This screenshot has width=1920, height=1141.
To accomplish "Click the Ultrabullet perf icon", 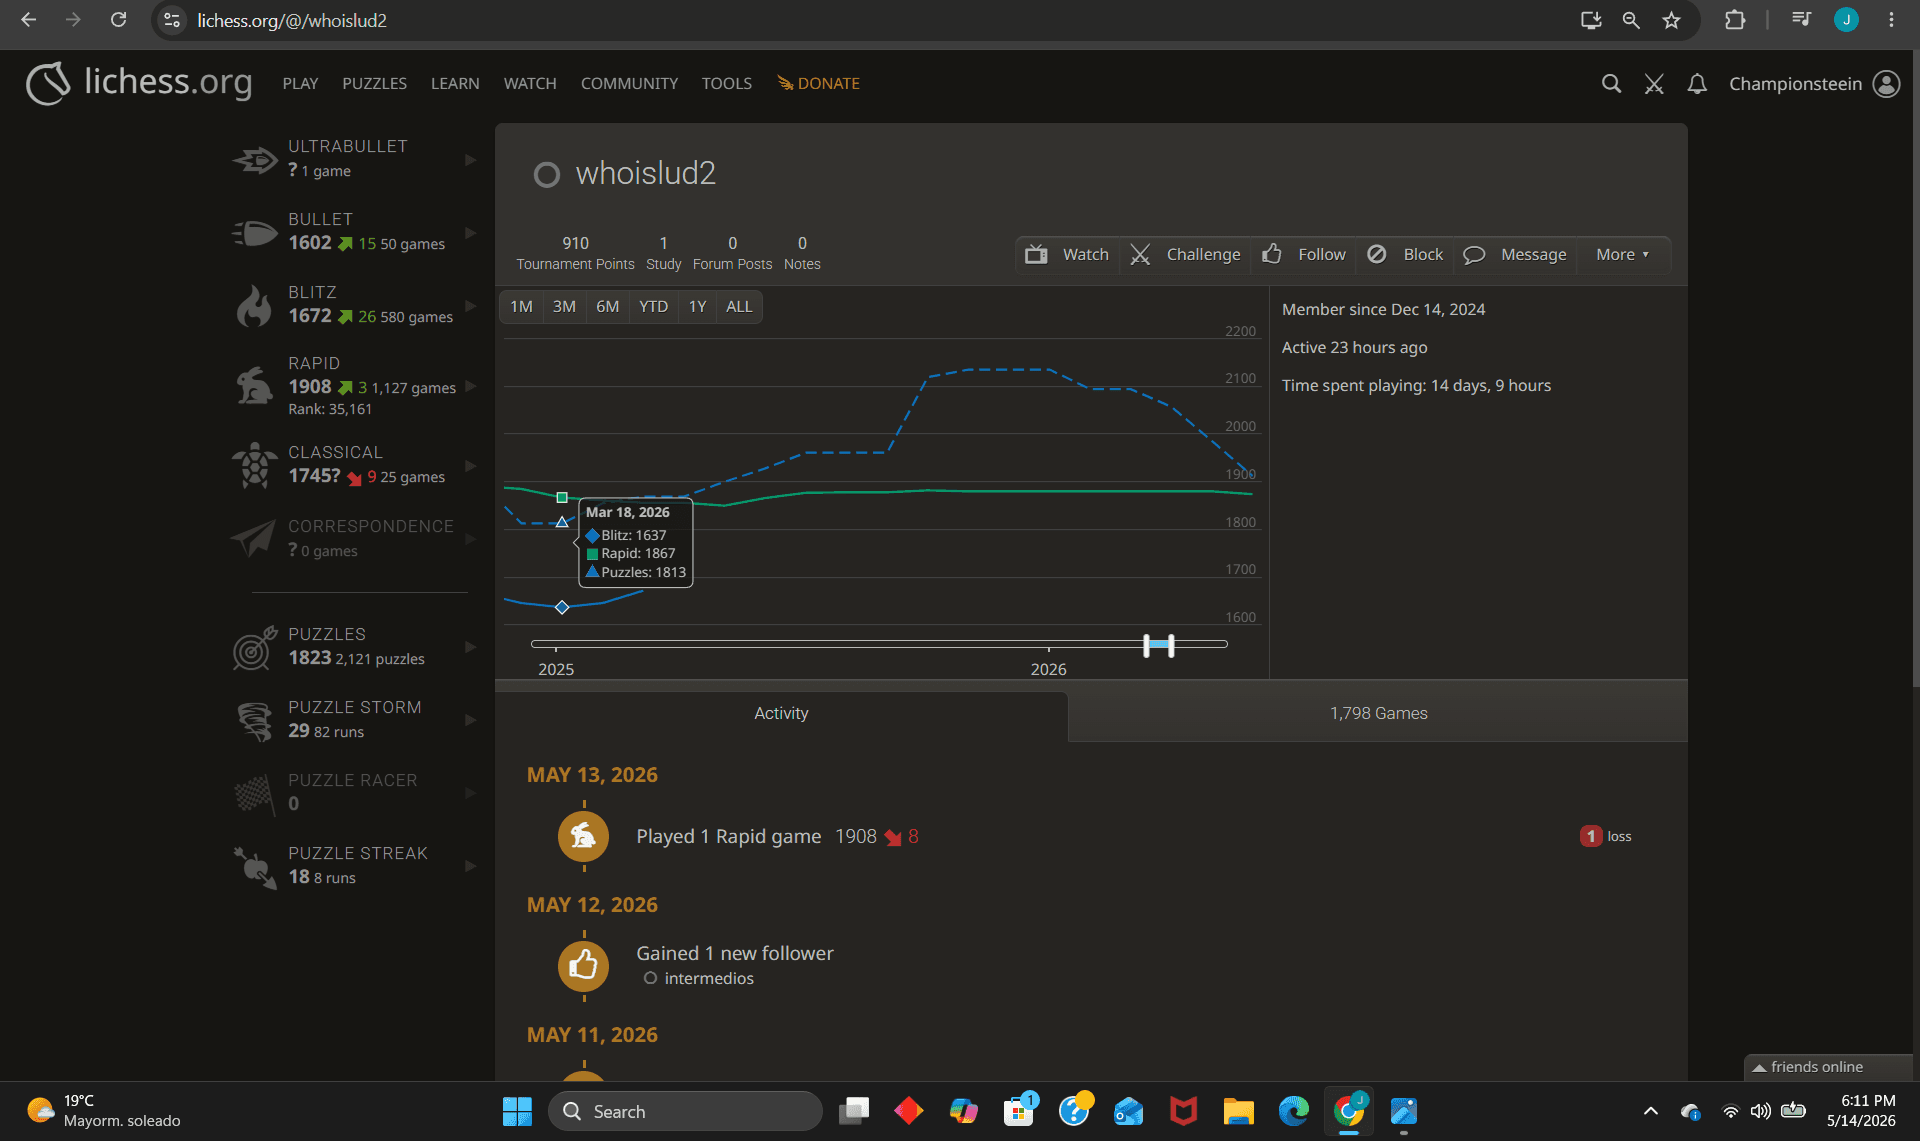I will tap(255, 159).
